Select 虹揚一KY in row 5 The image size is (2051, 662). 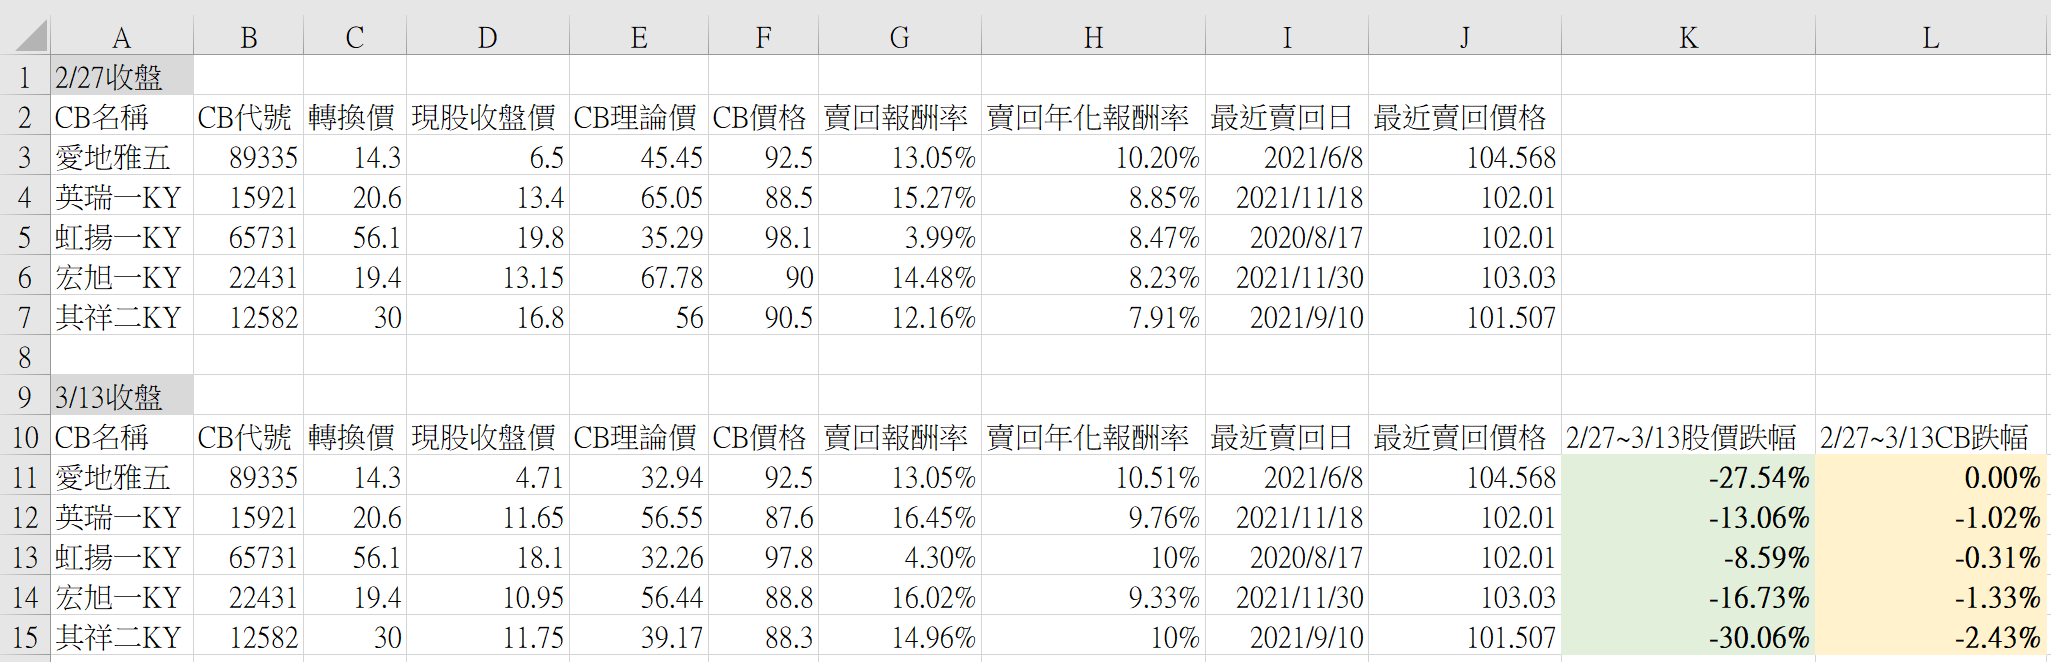[121, 237]
